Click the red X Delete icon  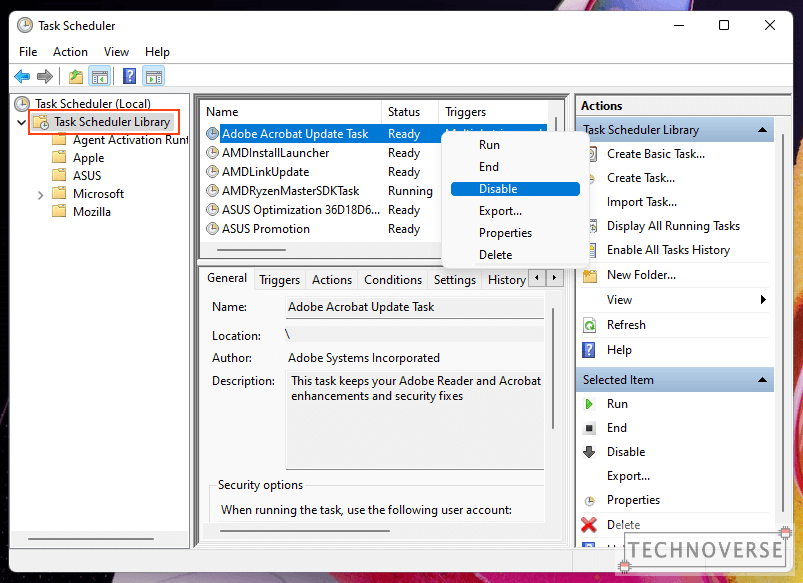pos(589,525)
